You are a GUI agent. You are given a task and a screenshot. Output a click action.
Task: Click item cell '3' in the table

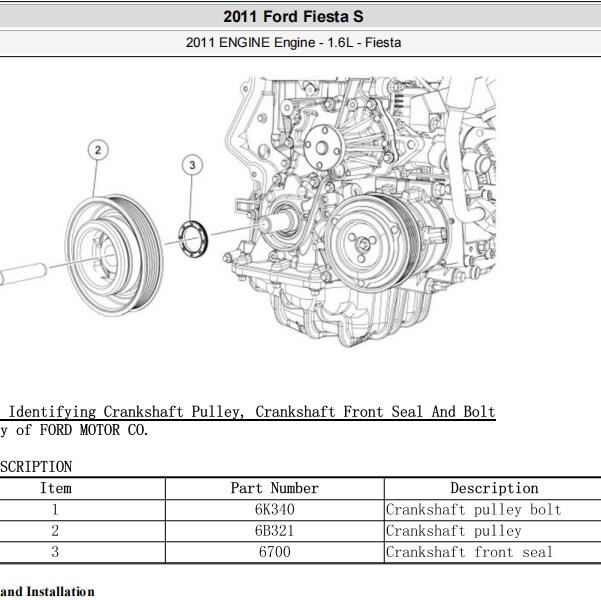tap(55, 552)
